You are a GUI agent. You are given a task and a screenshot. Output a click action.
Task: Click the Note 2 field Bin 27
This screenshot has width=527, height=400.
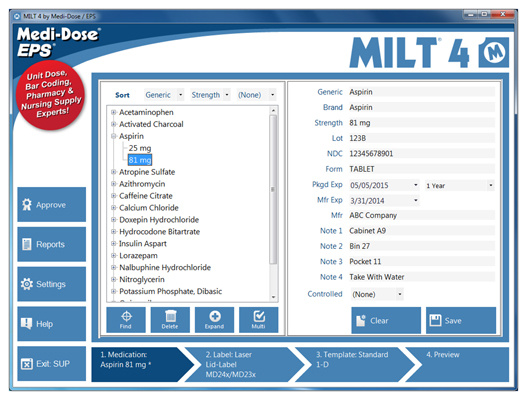(421, 246)
